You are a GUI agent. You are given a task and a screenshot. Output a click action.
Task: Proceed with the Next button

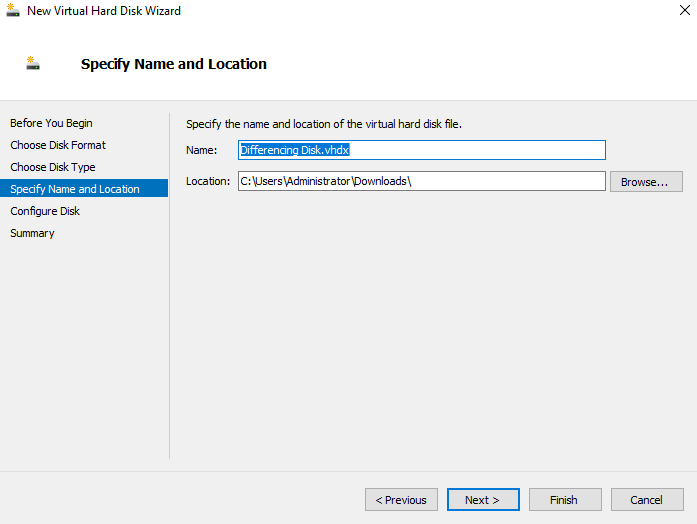[x=483, y=500]
